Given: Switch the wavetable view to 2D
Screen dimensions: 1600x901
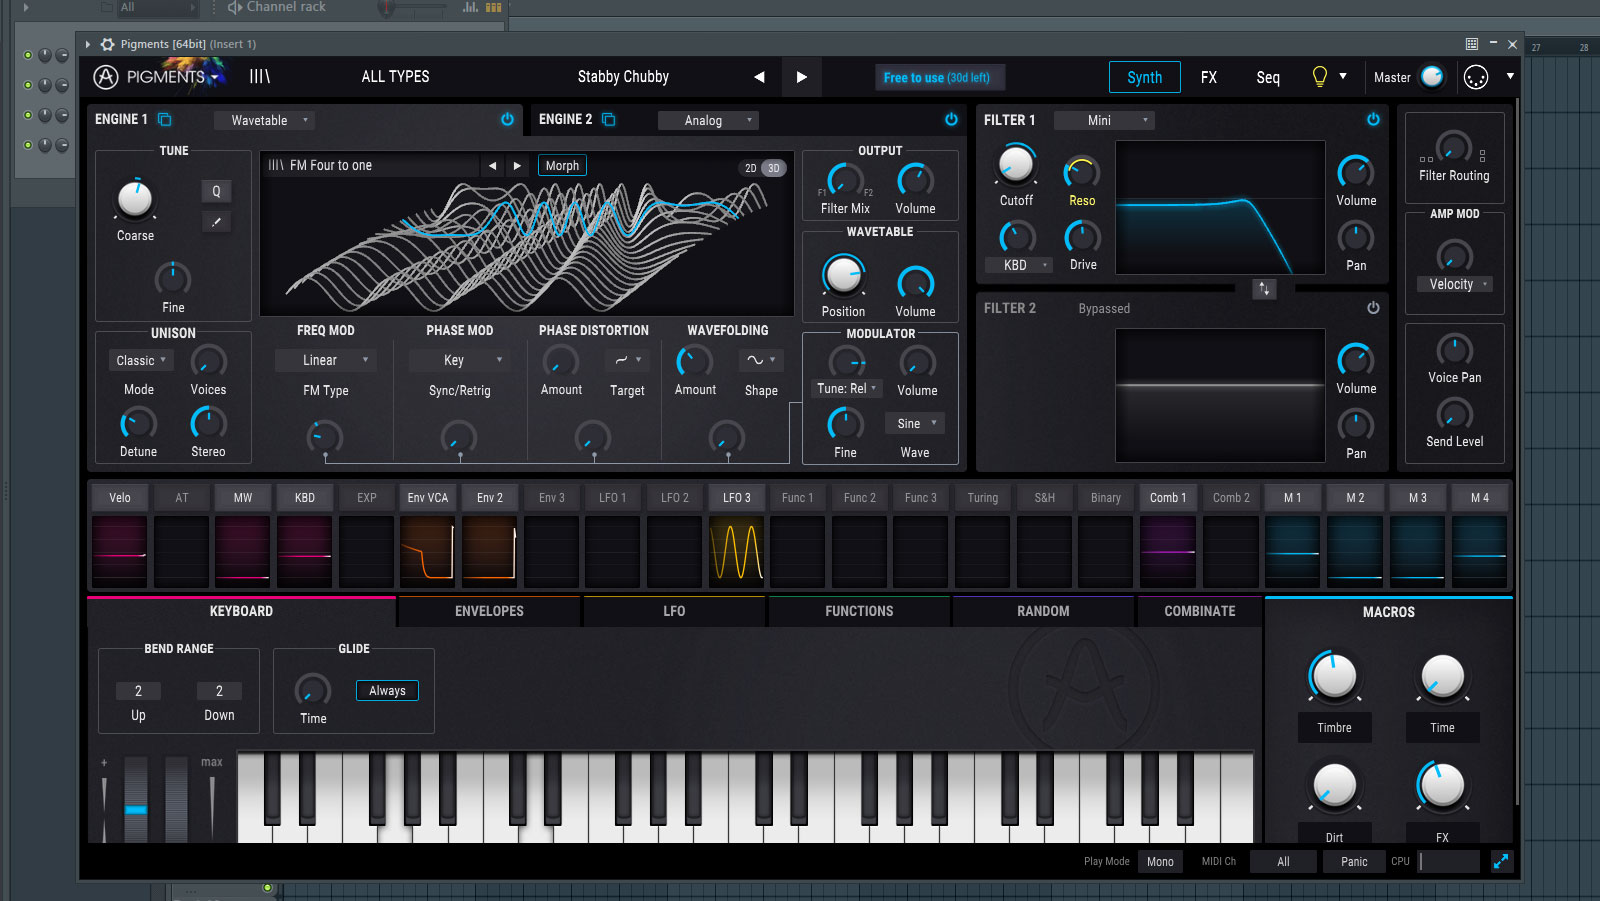Looking at the screenshot, I should [751, 168].
